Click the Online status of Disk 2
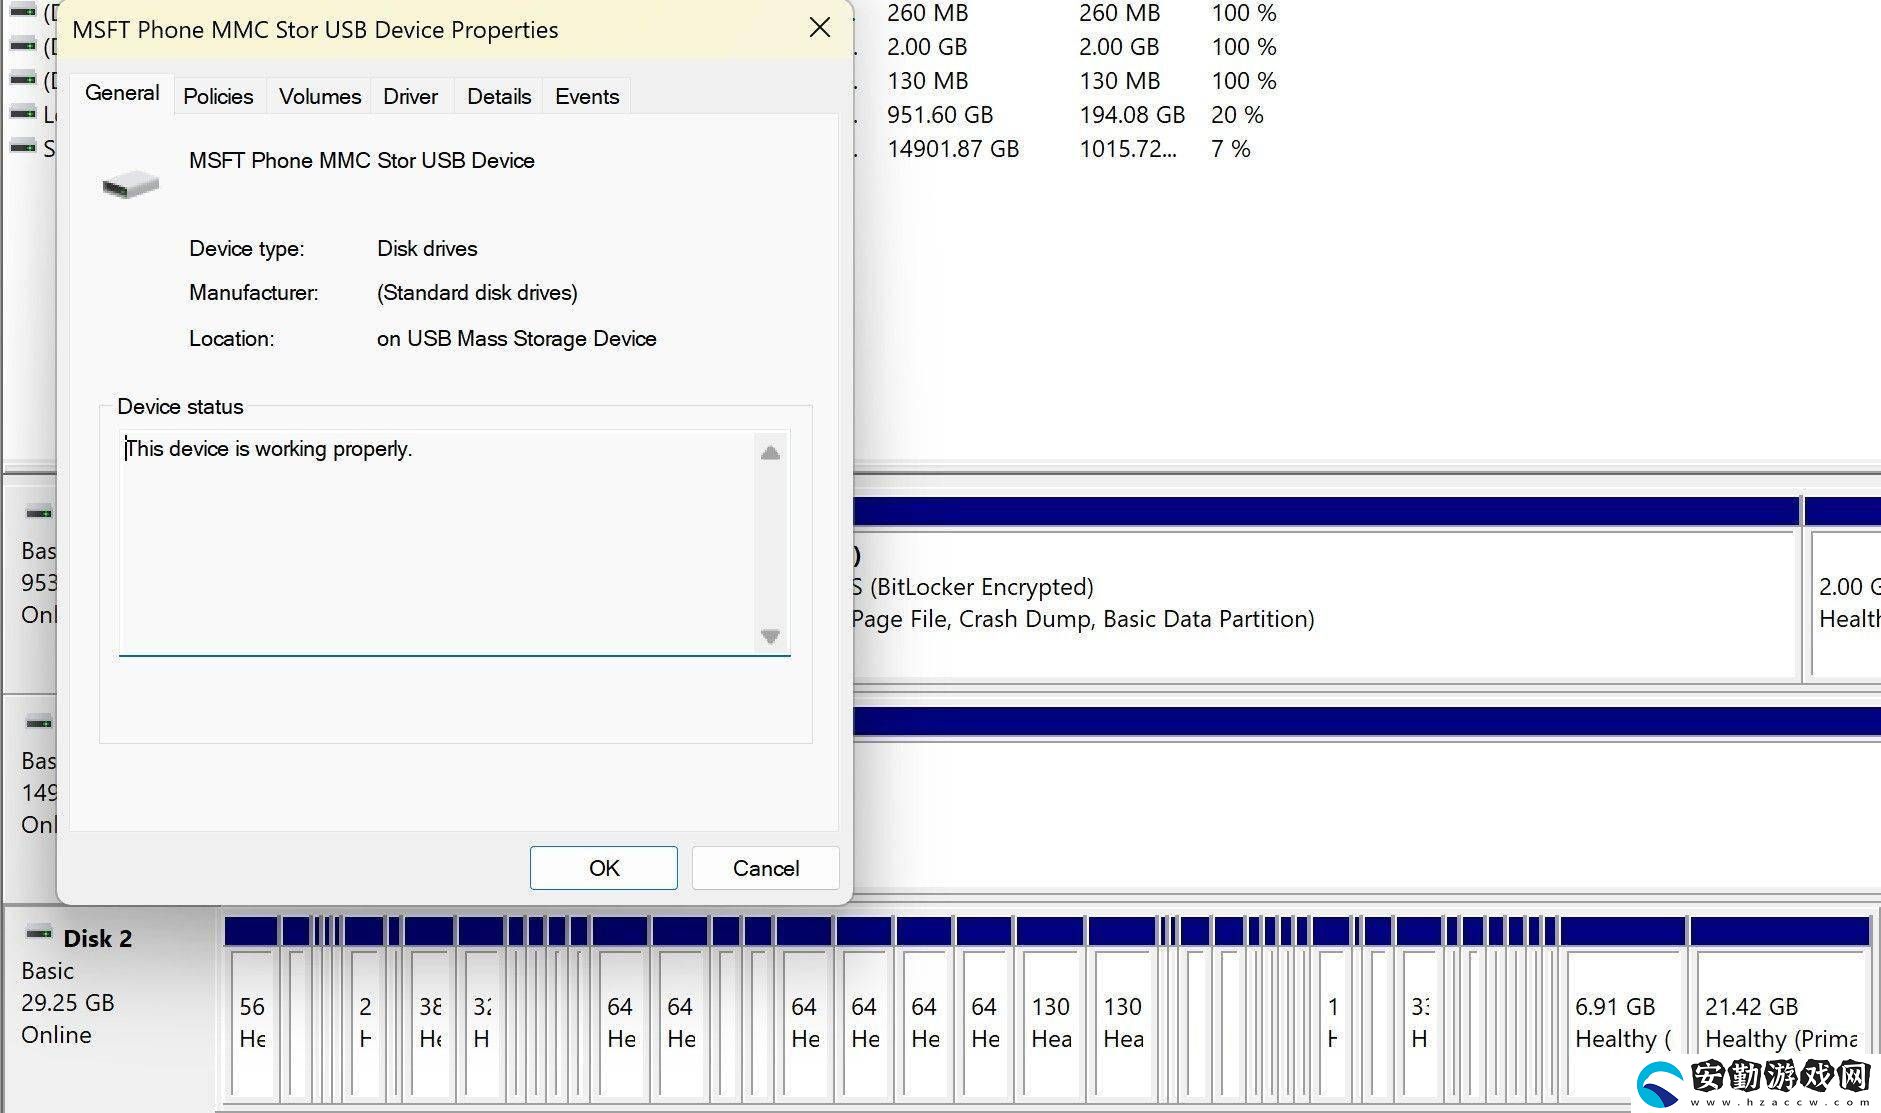Image resolution: width=1881 pixels, height=1113 pixels. (56, 1034)
